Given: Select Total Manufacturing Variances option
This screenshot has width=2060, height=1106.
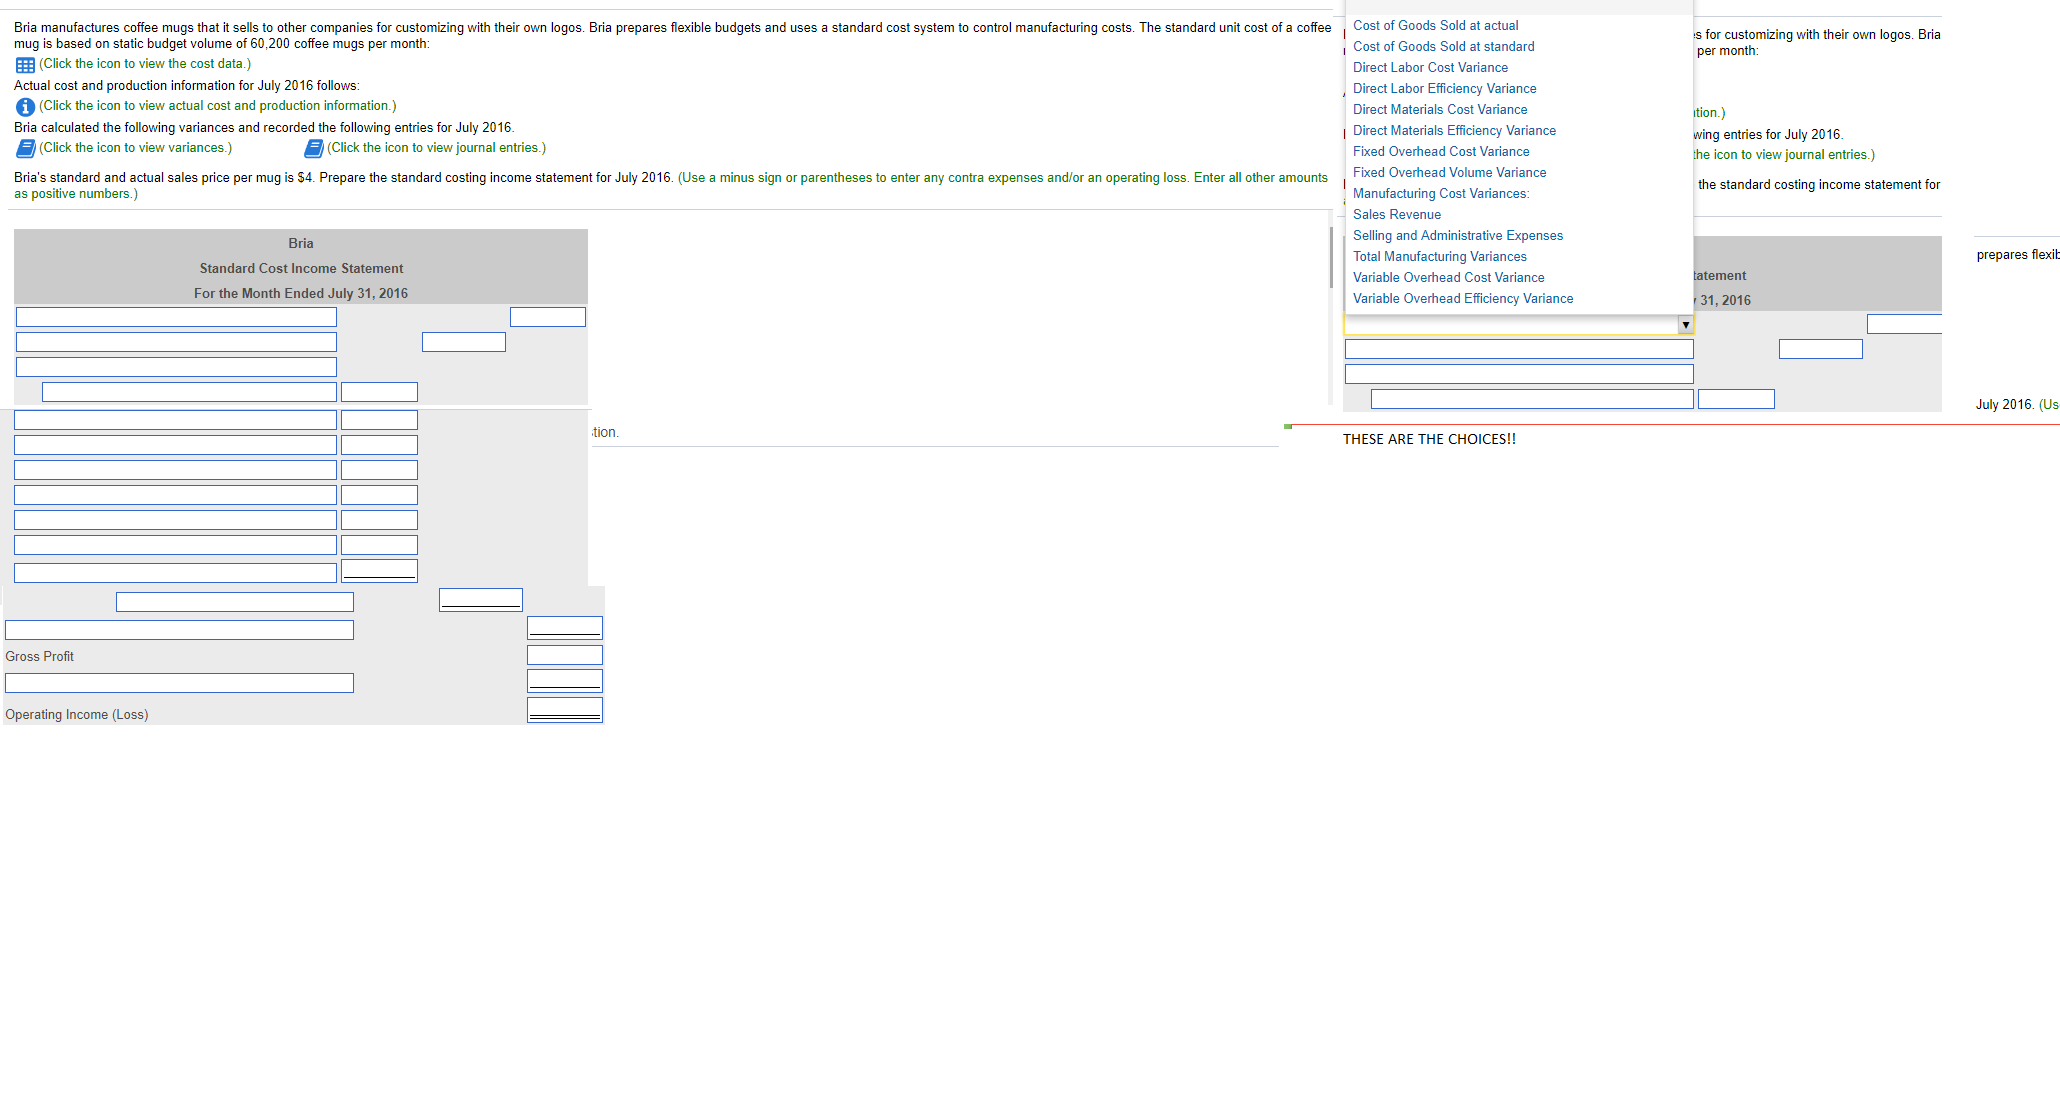Looking at the screenshot, I should pyautogui.click(x=1439, y=257).
